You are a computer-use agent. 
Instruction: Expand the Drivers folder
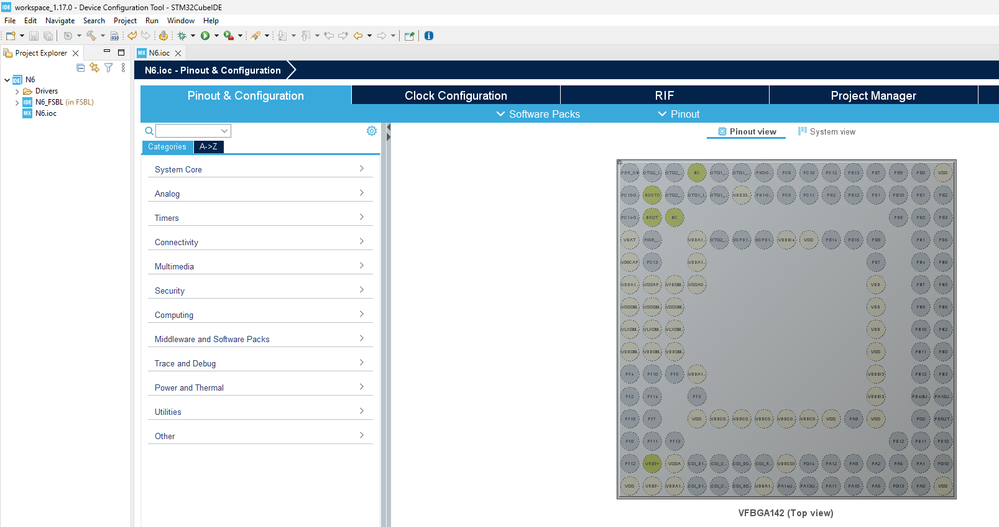click(x=17, y=91)
